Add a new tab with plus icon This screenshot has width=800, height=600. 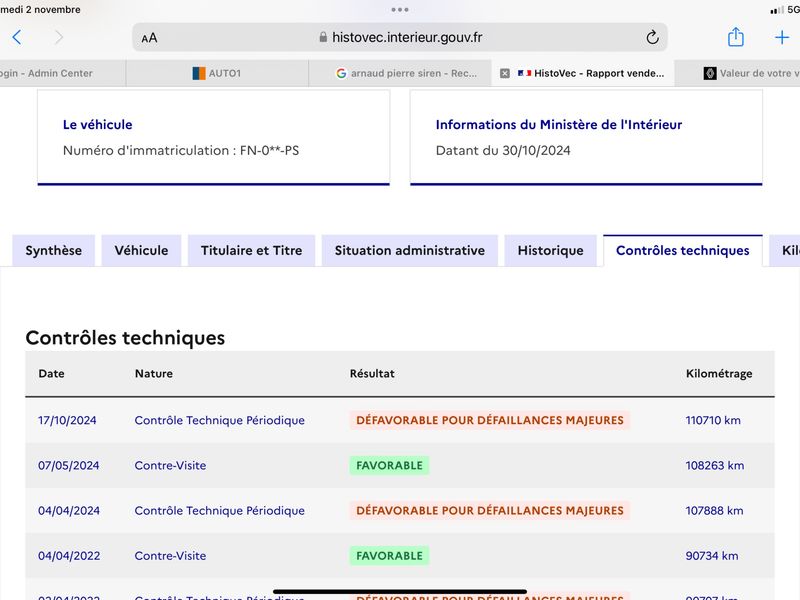coord(782,37)
